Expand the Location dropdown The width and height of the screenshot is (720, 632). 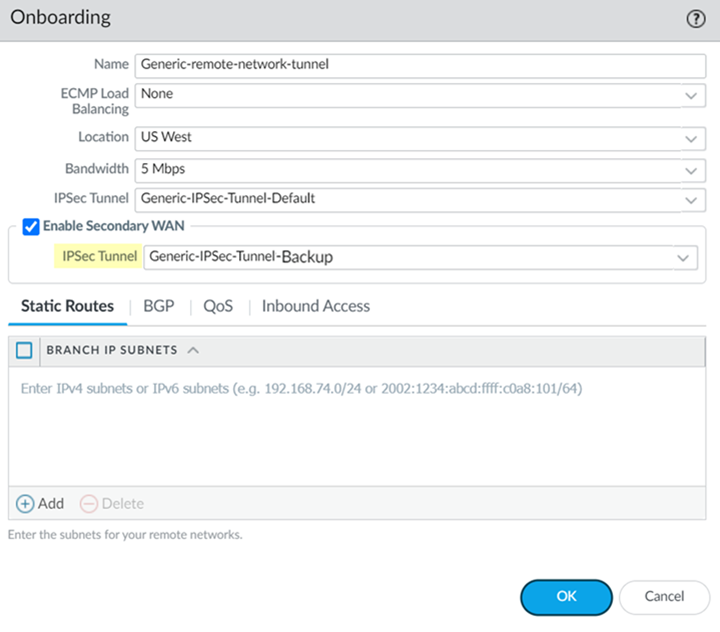tap(690, 138)
